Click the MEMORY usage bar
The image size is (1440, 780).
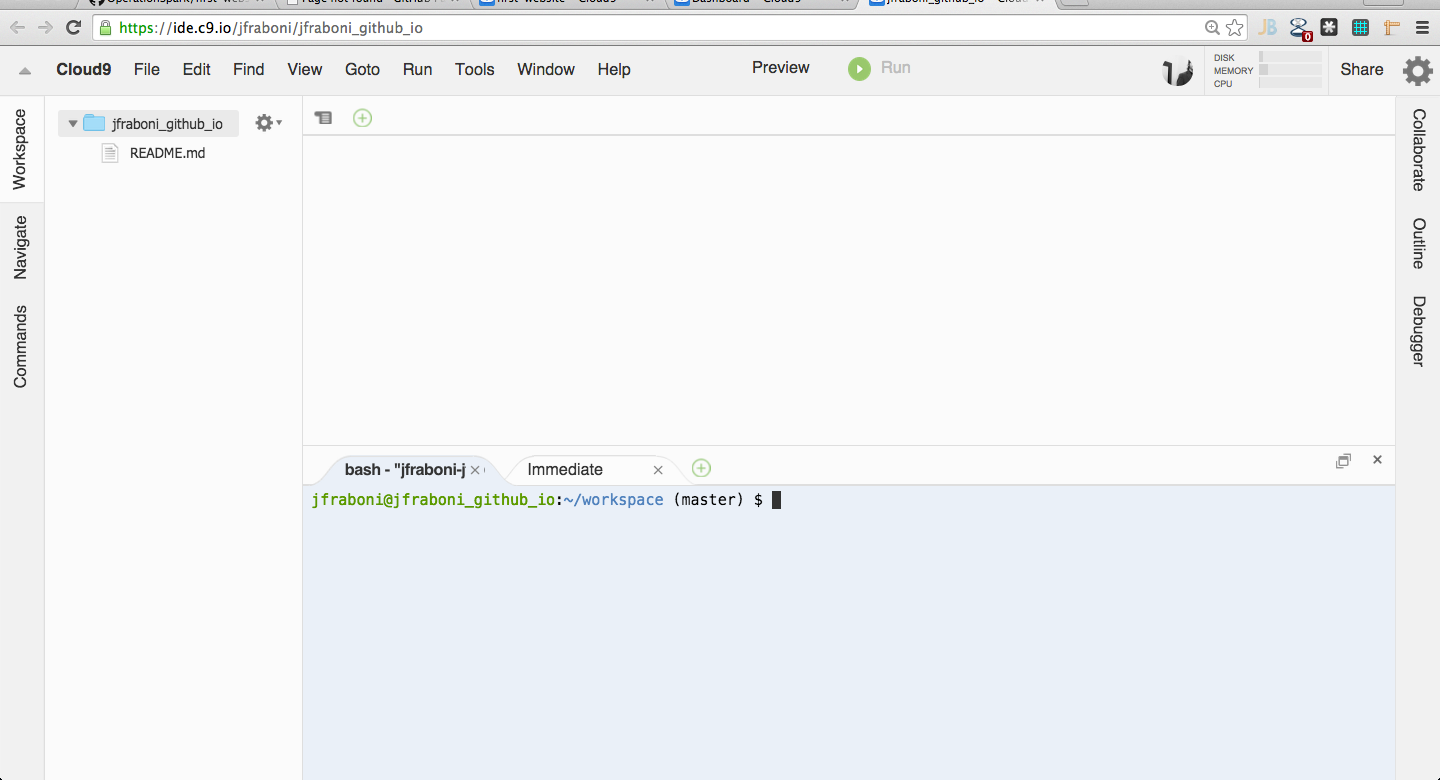point(1290,70)
